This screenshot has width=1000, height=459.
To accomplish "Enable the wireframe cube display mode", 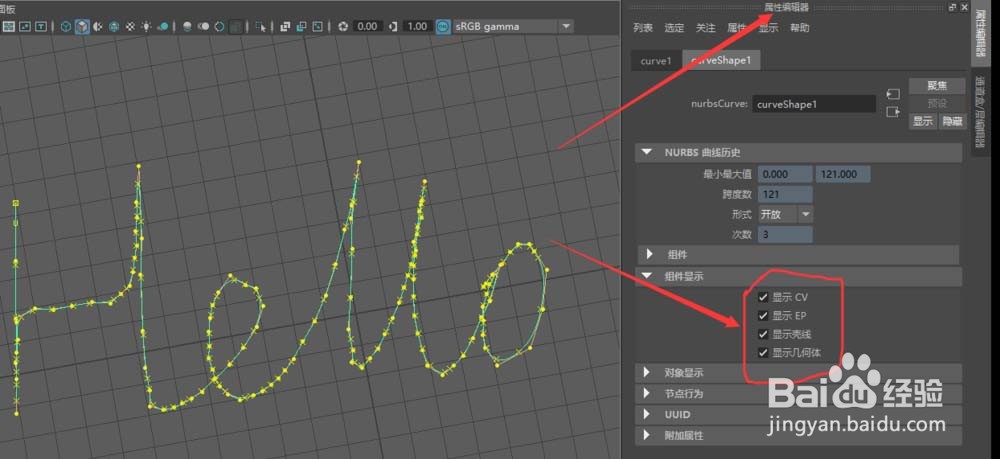I will tap(66, 27).
